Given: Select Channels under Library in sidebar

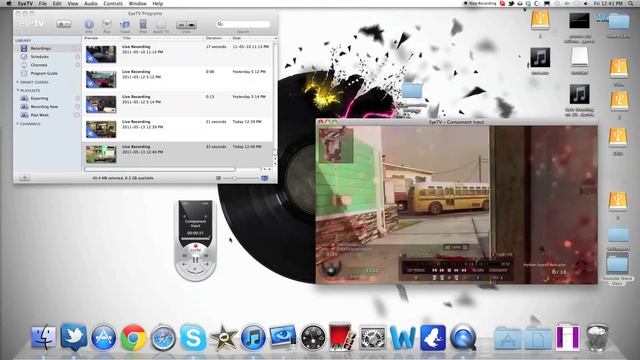Looking at the screenshot, I should (x=47, y=65).
